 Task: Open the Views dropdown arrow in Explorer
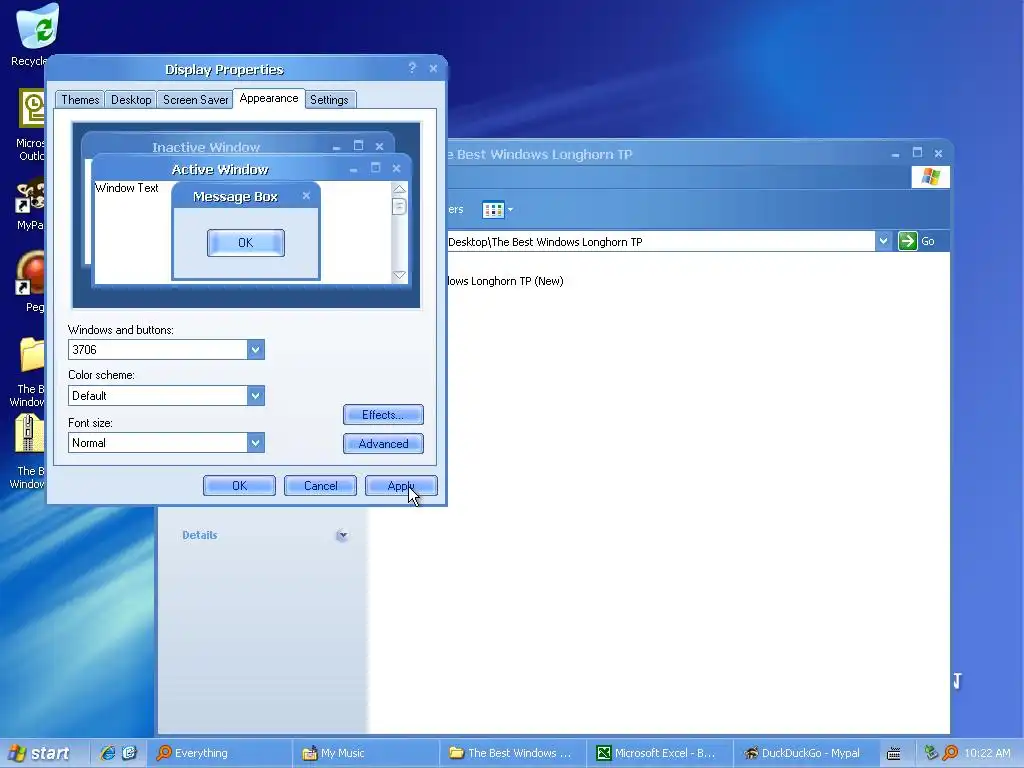point(511,210)
